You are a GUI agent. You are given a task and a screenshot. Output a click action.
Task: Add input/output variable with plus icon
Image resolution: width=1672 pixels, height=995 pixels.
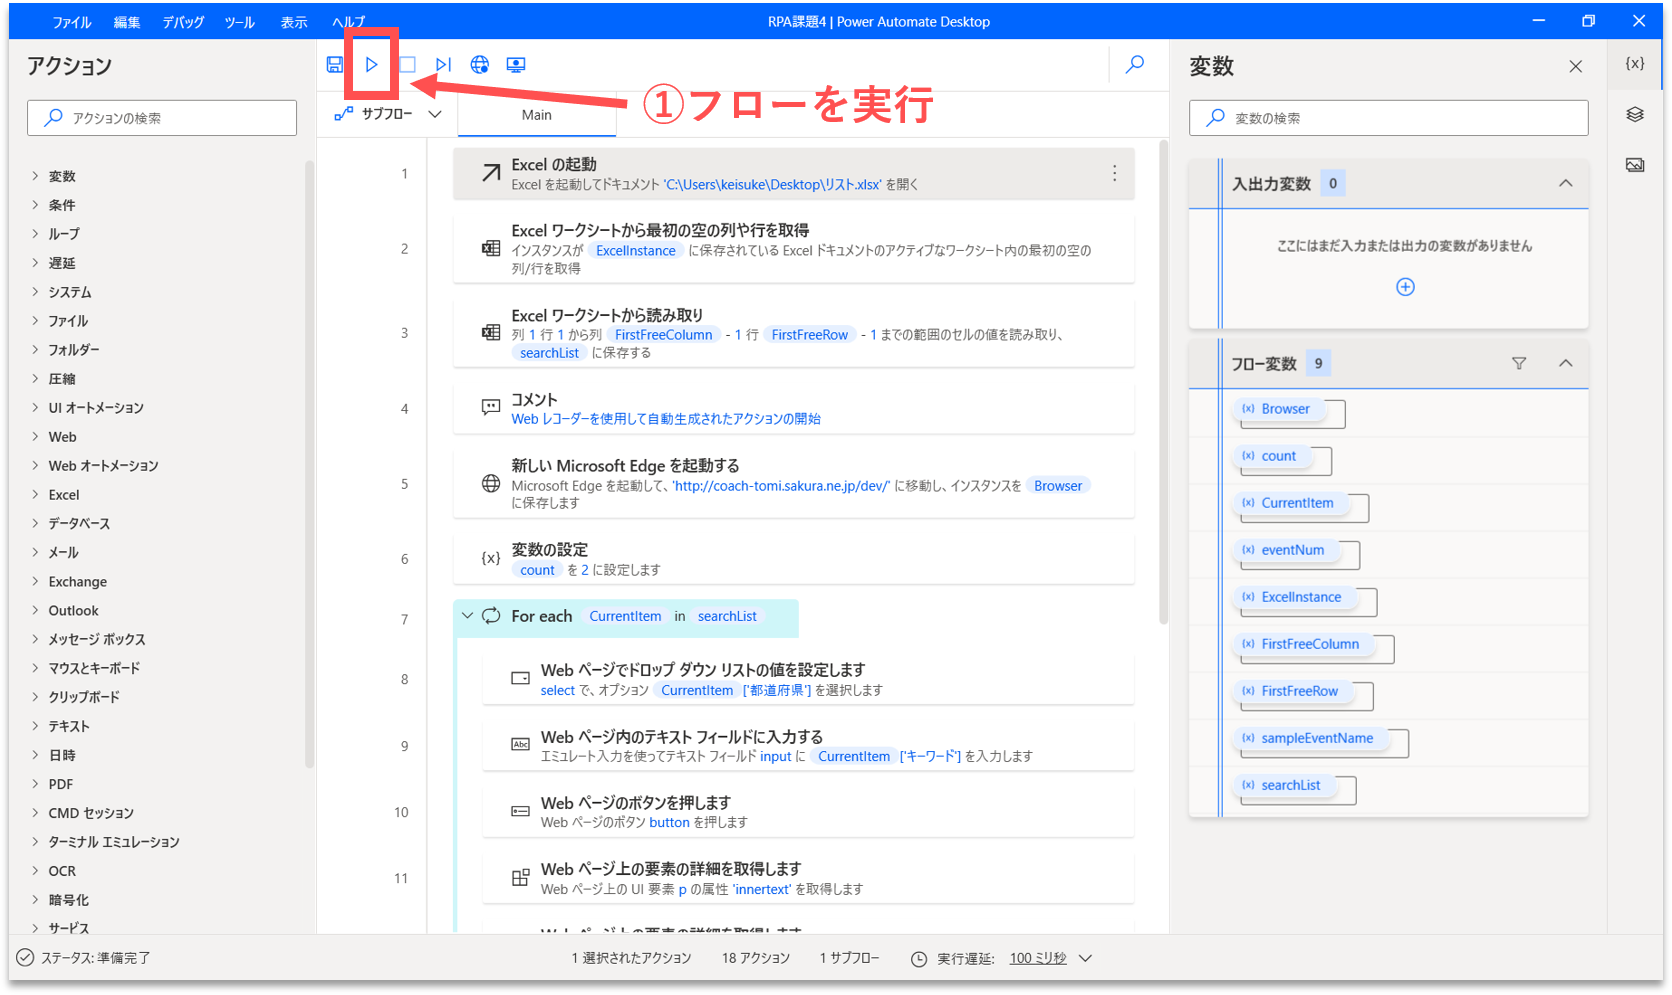pyautogui.click(x=1405, y=287)
